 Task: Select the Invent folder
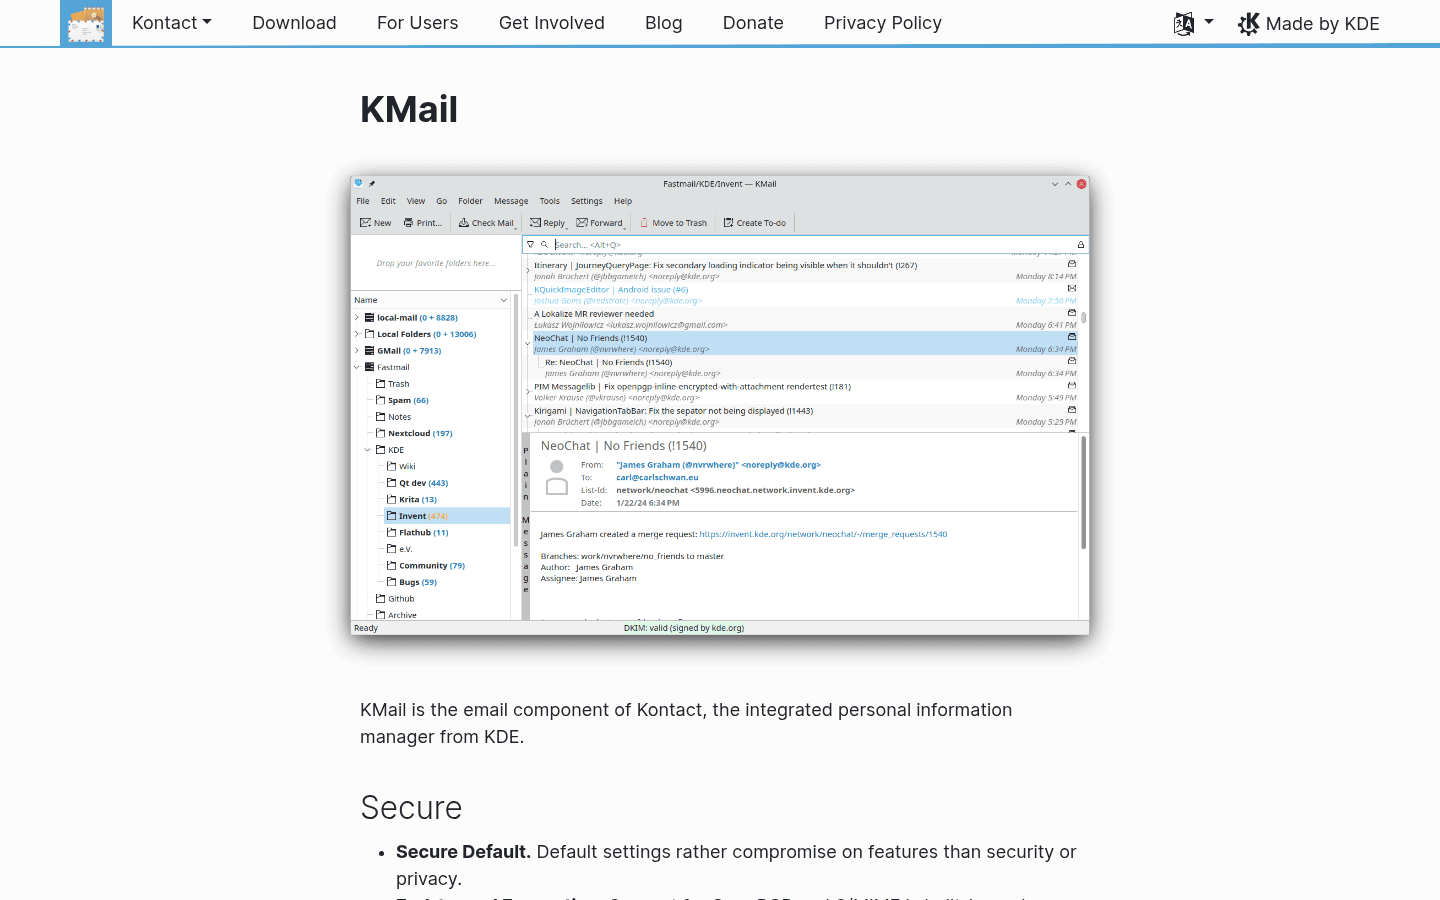pyautogui.click(x=447, y=516)
